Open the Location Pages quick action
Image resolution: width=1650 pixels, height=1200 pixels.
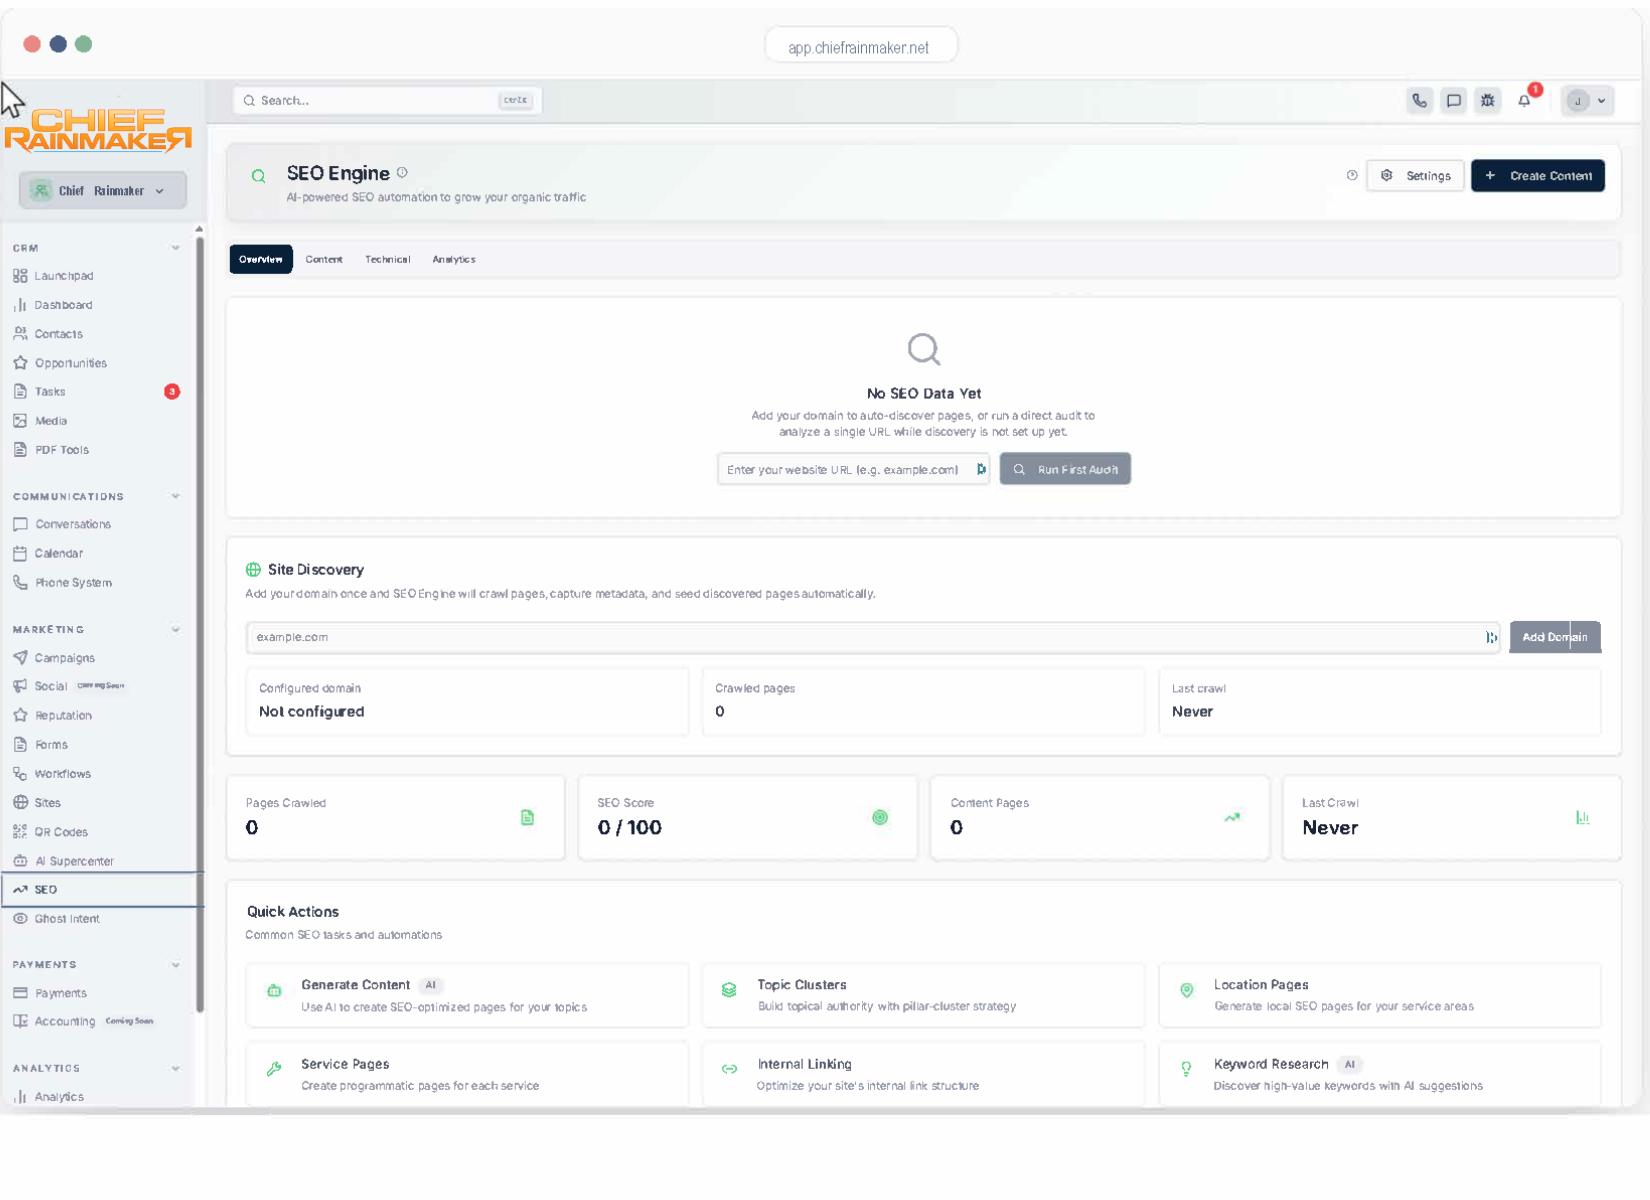(1380, 995)
